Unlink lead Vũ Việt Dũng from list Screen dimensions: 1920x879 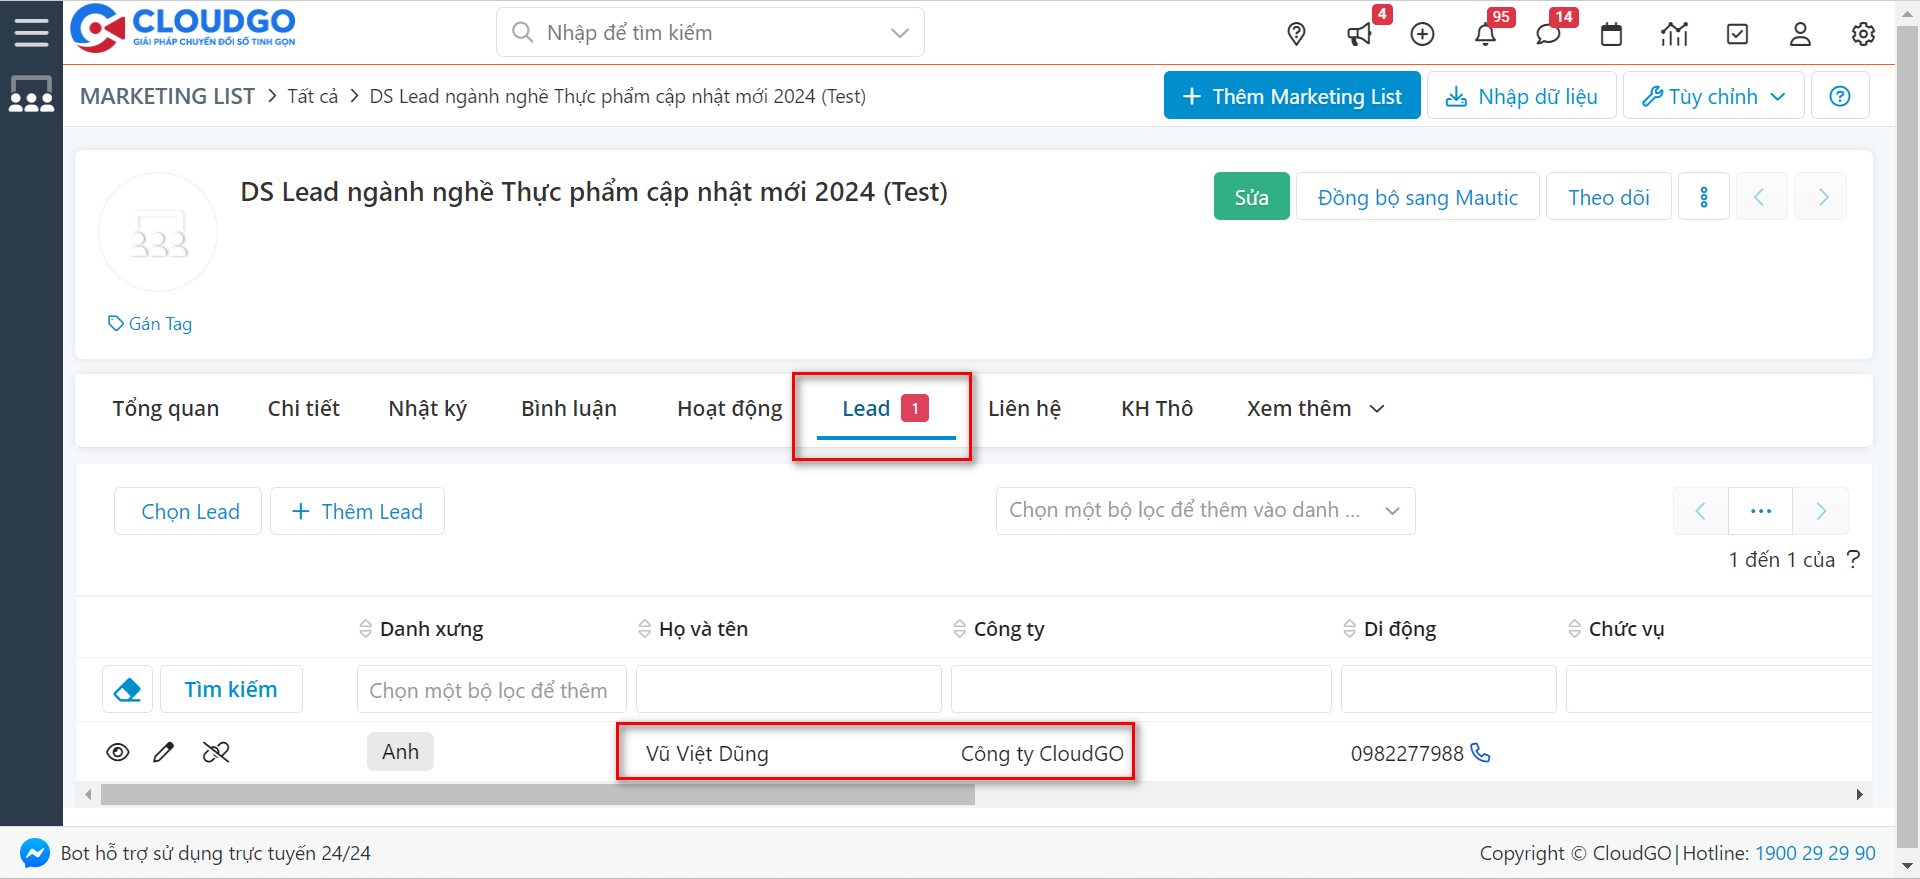(216, 752)
